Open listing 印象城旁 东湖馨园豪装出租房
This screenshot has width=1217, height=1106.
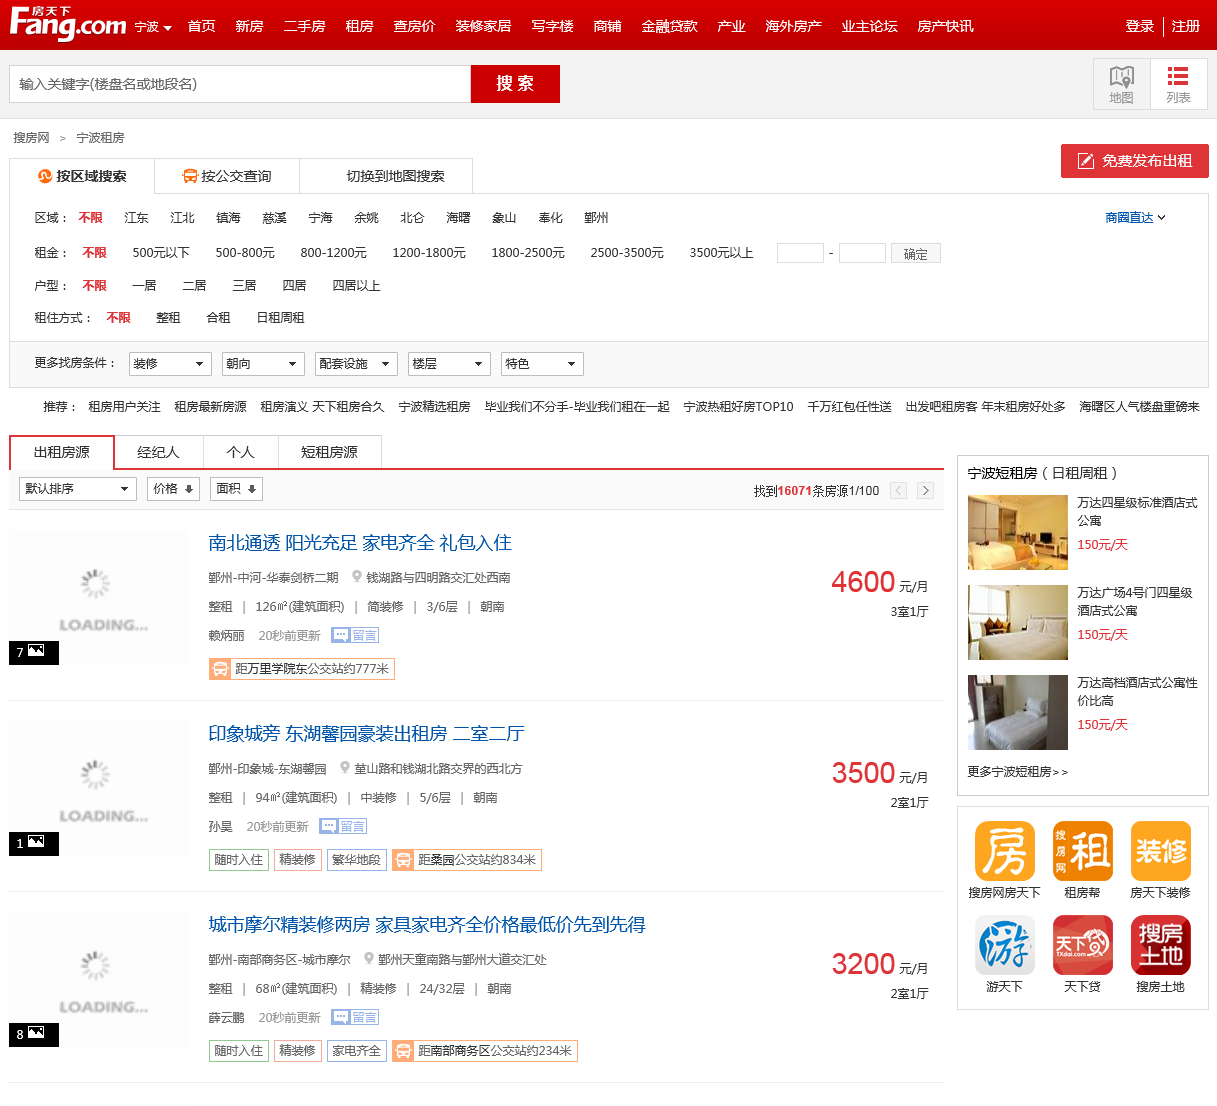tap(366, 734)
